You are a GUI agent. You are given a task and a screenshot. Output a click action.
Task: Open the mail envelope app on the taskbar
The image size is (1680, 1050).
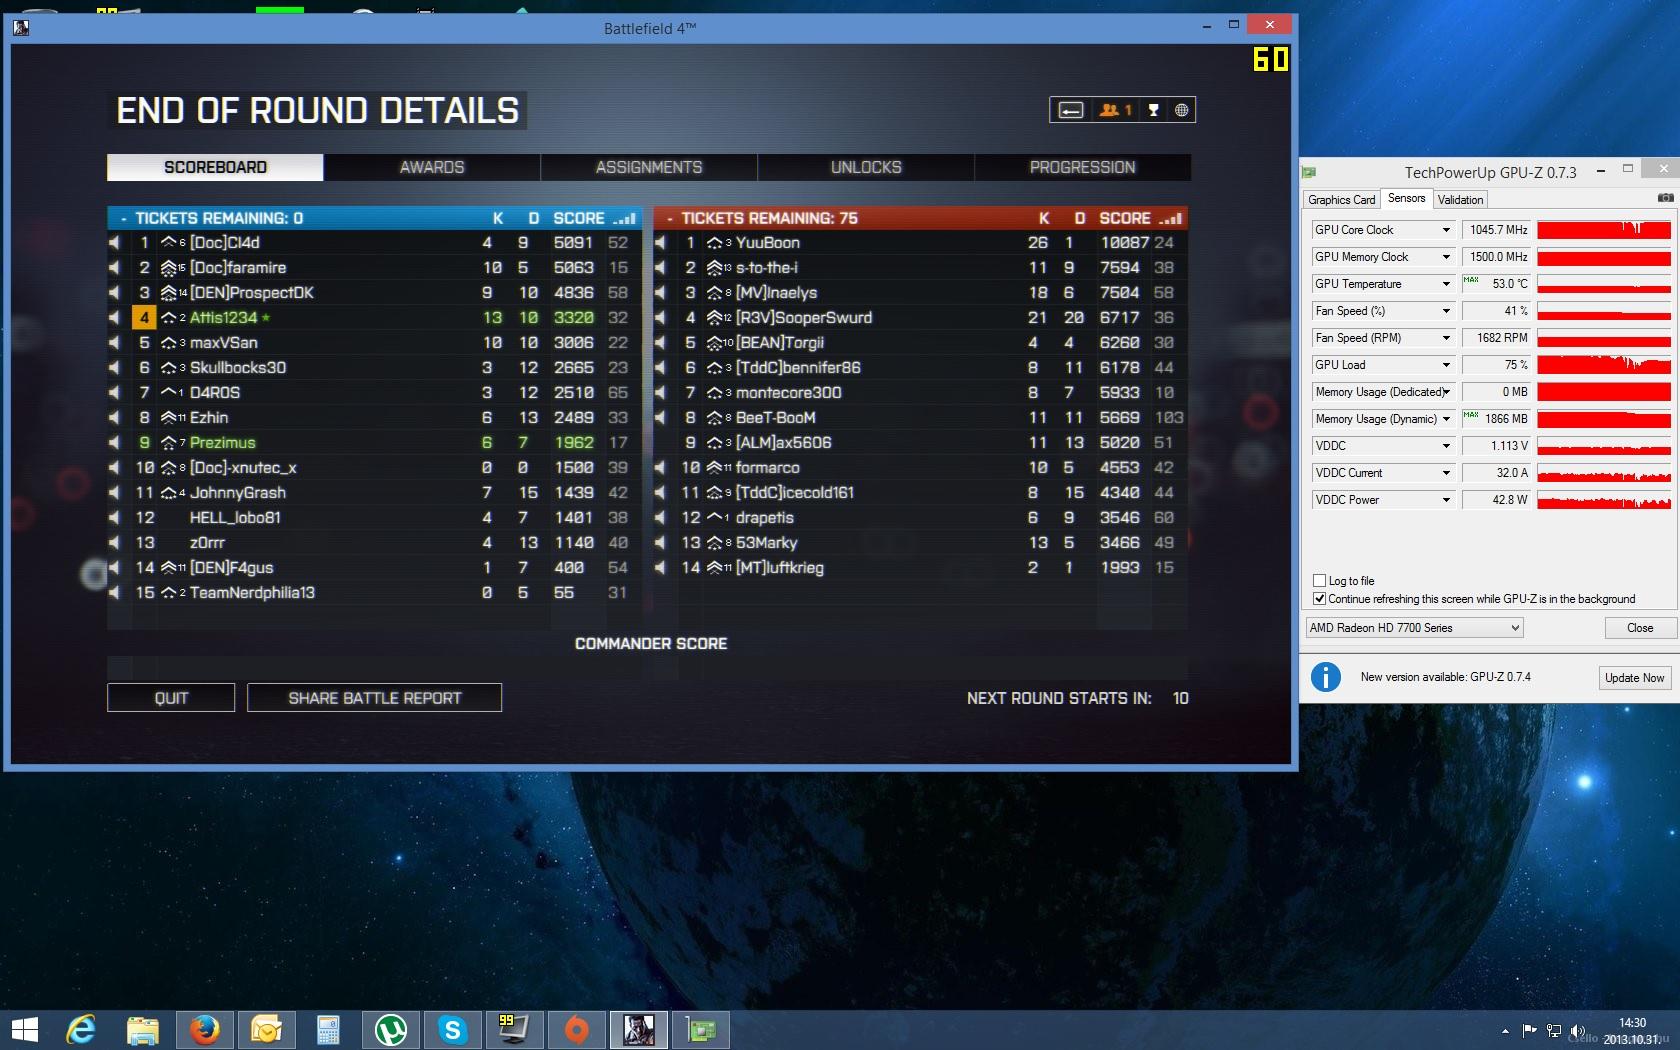click(266, 1030)
